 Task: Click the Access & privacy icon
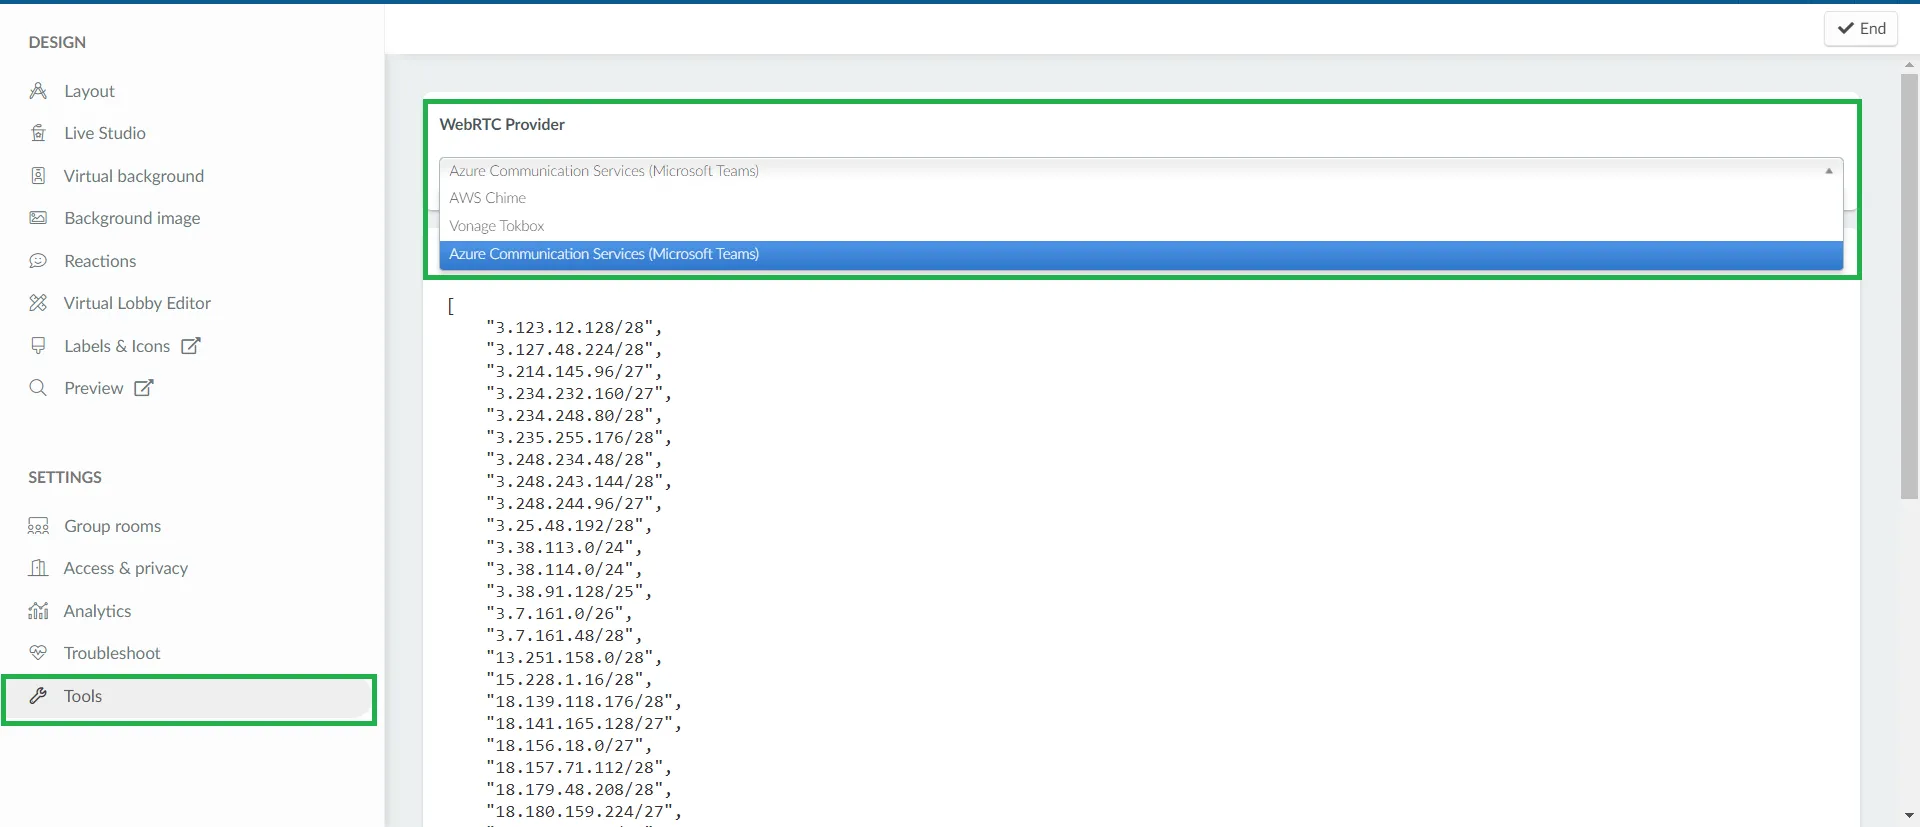coord(38,568)
